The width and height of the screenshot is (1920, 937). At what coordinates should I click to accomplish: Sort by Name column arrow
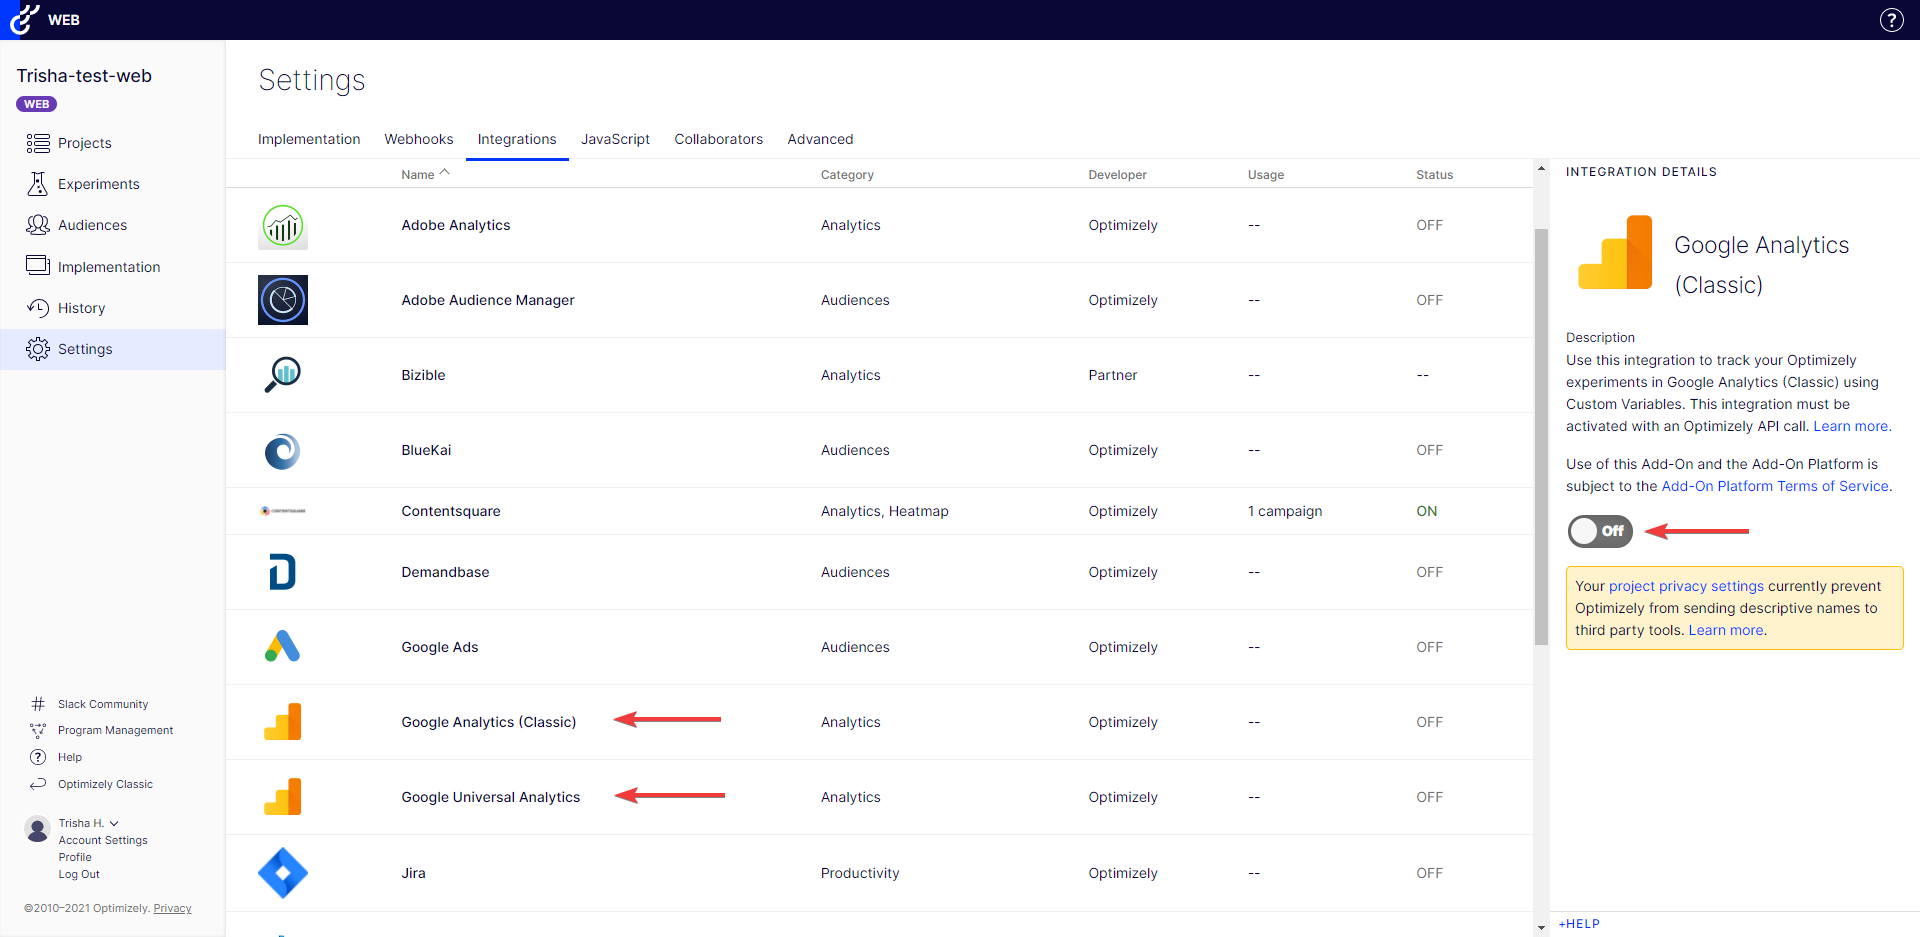click(x=445, y=172)
